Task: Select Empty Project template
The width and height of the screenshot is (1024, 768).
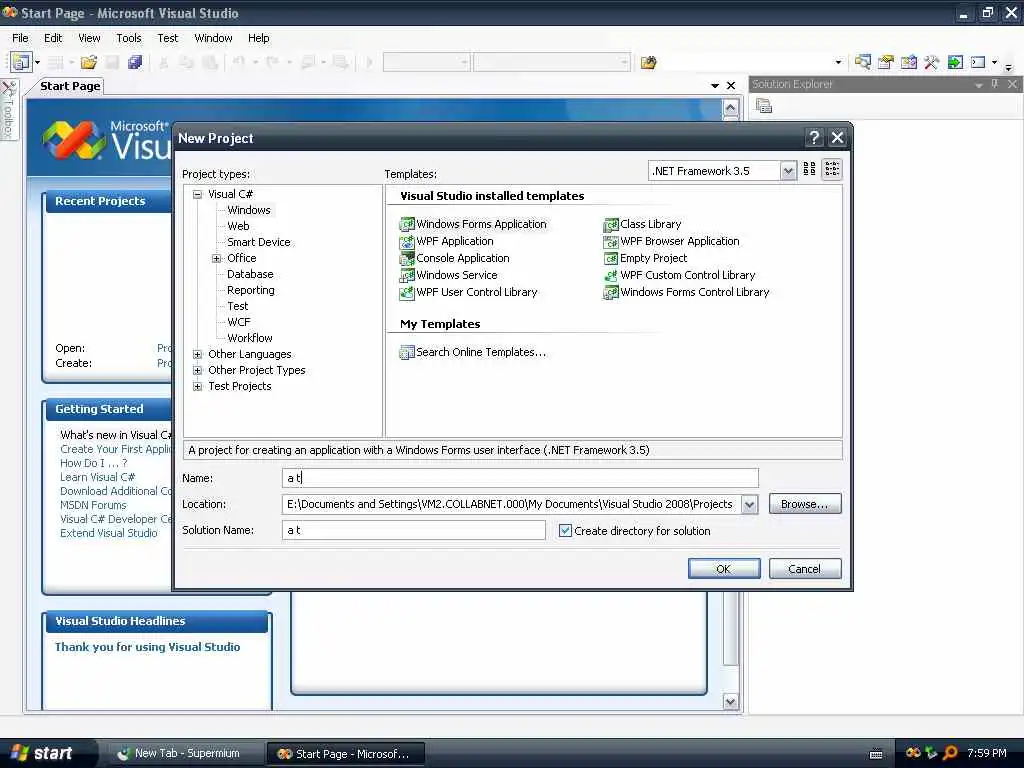Action: coord(645,258)
